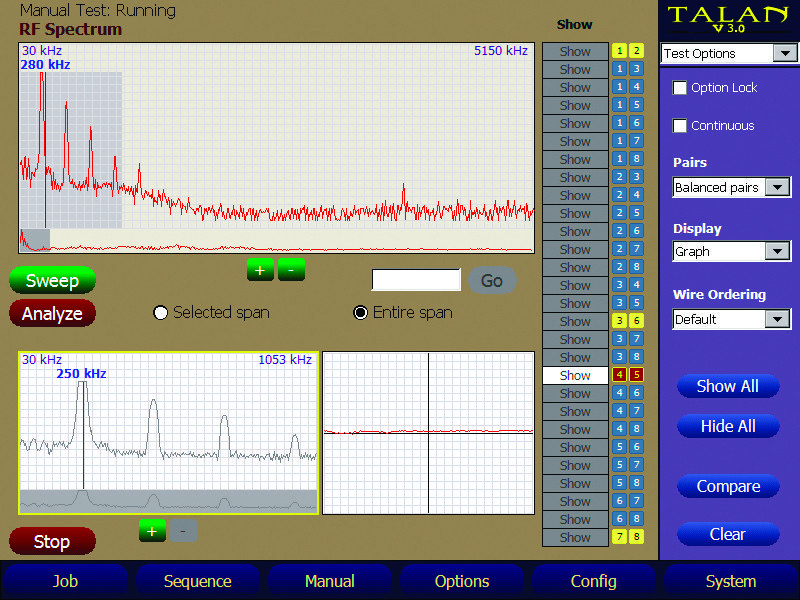The height and width of the screenshot is (600, 800).
Task: Zoom out the upper spectrum with minus button
Action: 291,270
